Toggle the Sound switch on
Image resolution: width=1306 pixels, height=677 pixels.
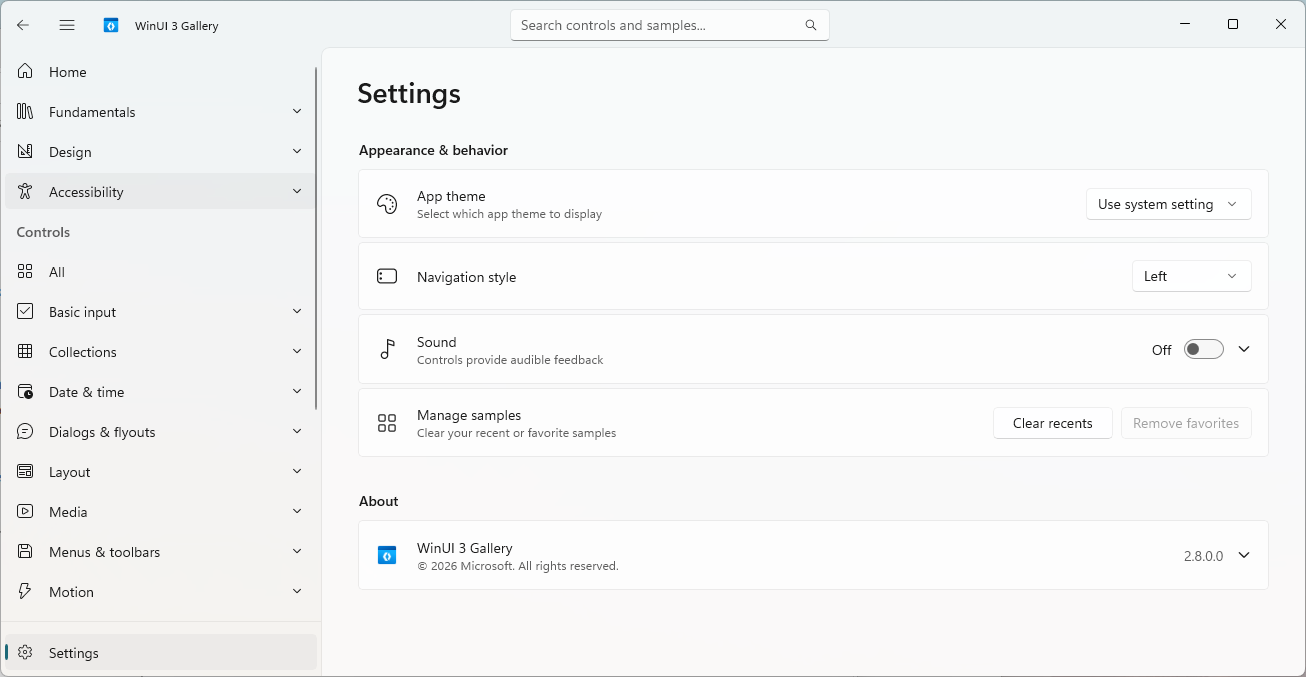pyautogui.click(x=1203, y=349)
